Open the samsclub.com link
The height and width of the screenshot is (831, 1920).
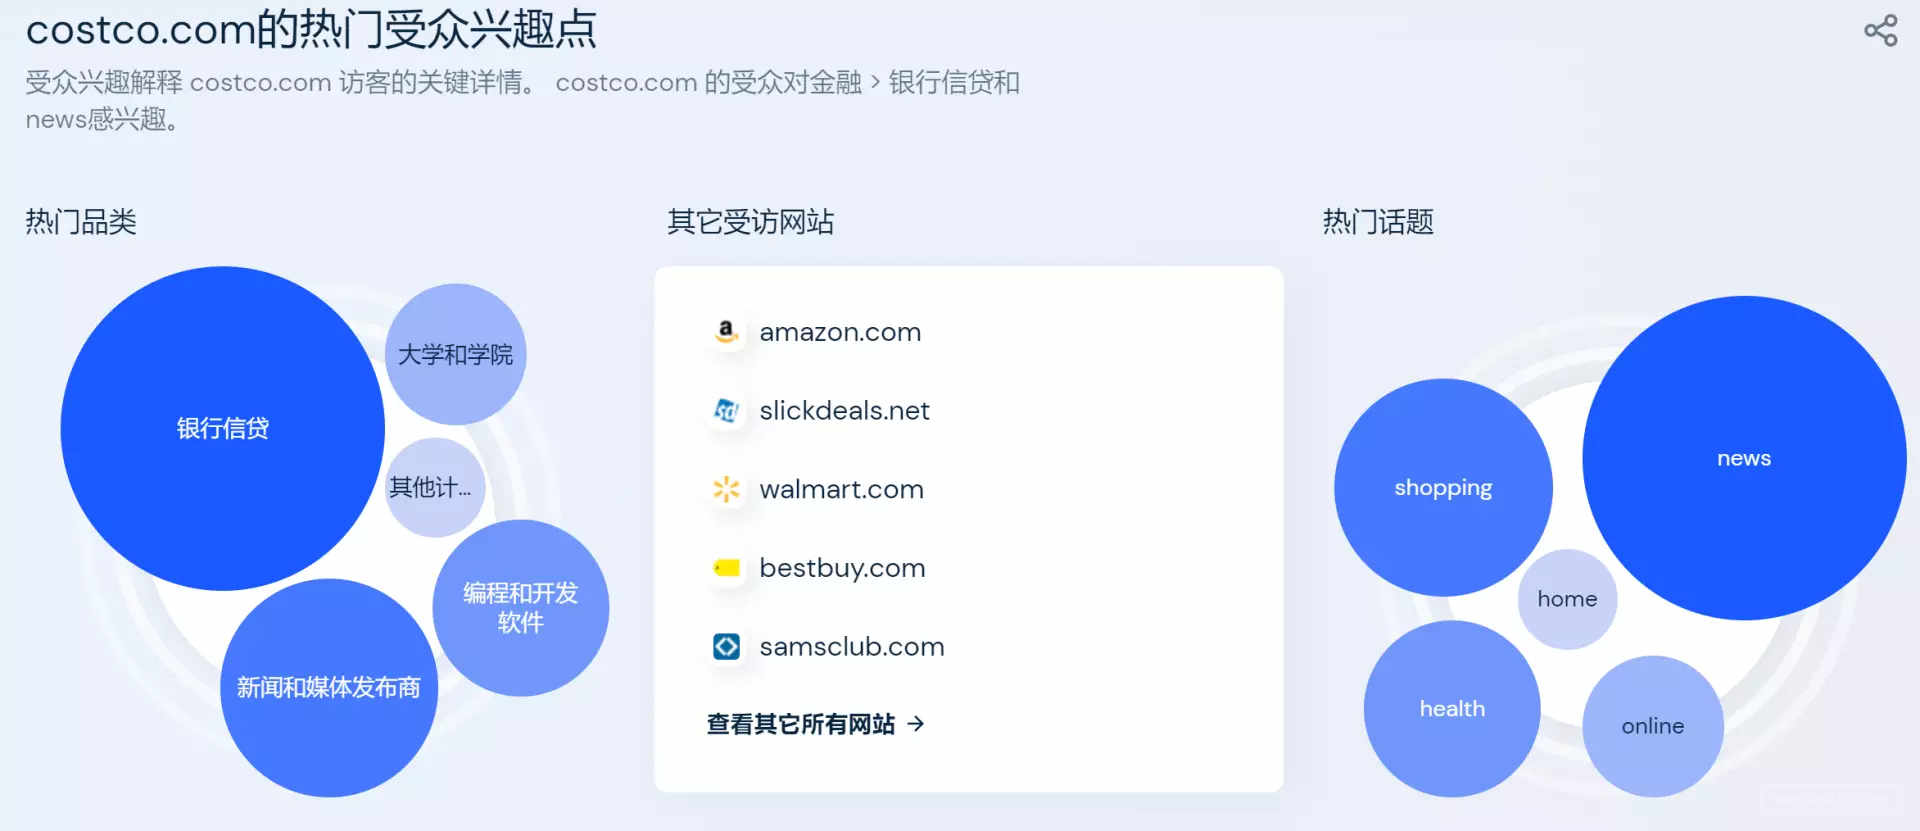(852, 647)
